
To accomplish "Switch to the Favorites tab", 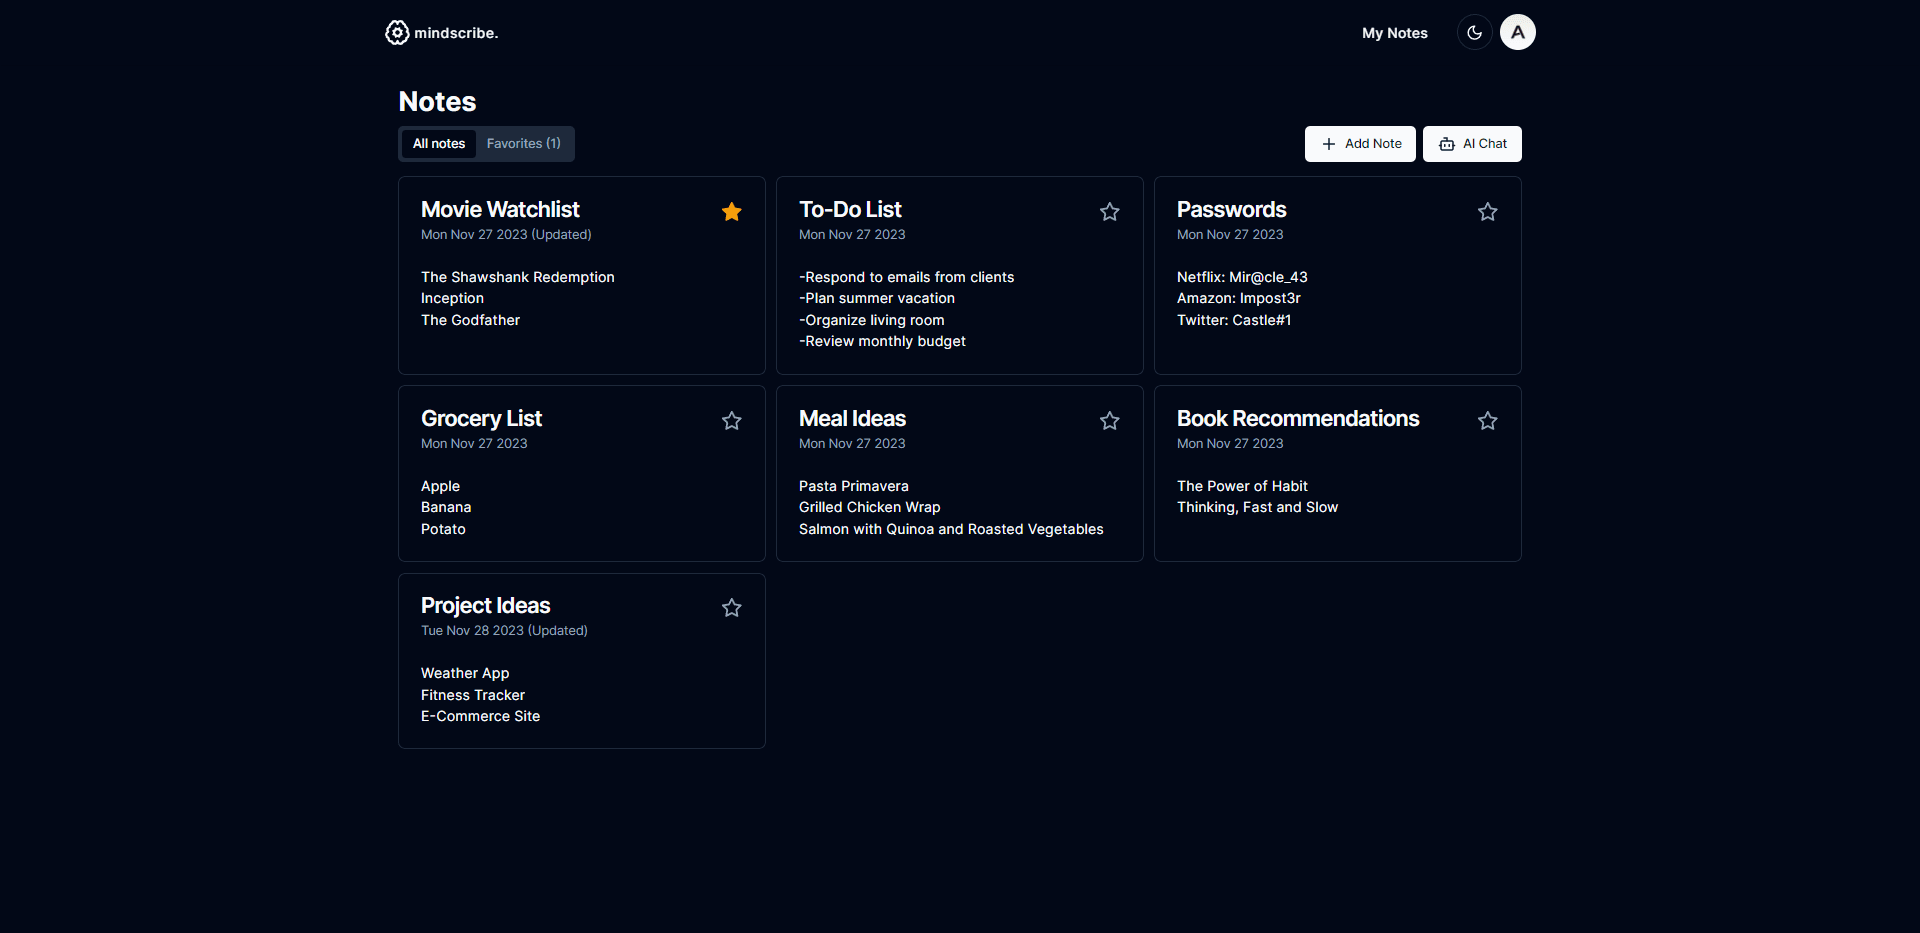I will point(524,144).
